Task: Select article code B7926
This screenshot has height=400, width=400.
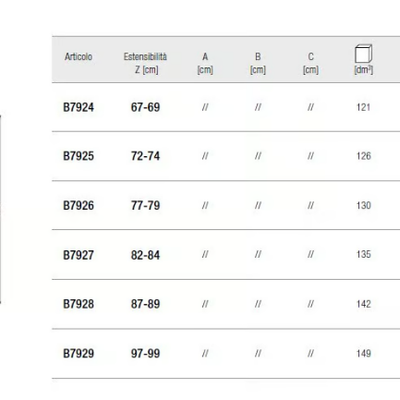Action: [x=79, y=205]
